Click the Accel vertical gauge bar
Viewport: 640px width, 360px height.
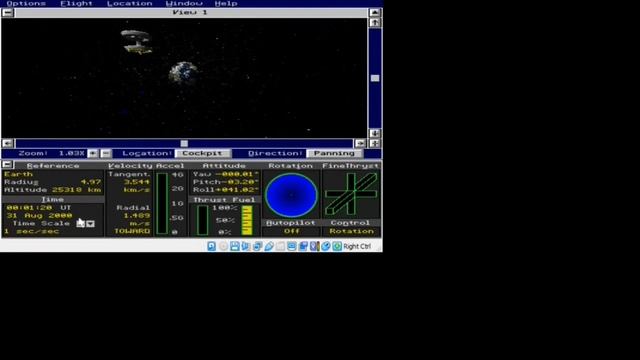click(162, 203)
